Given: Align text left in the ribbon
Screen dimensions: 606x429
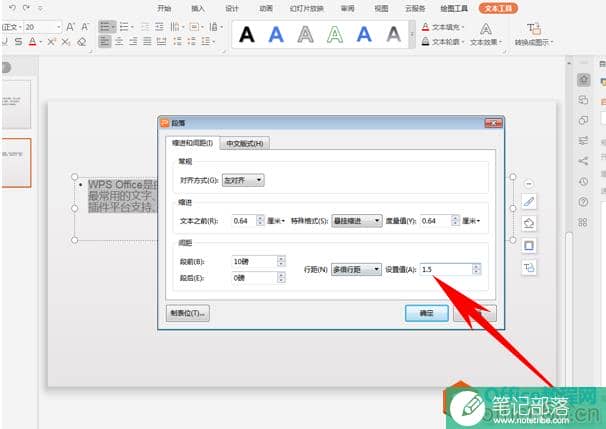Looking at the screenshot, I should tap(105, 41).
